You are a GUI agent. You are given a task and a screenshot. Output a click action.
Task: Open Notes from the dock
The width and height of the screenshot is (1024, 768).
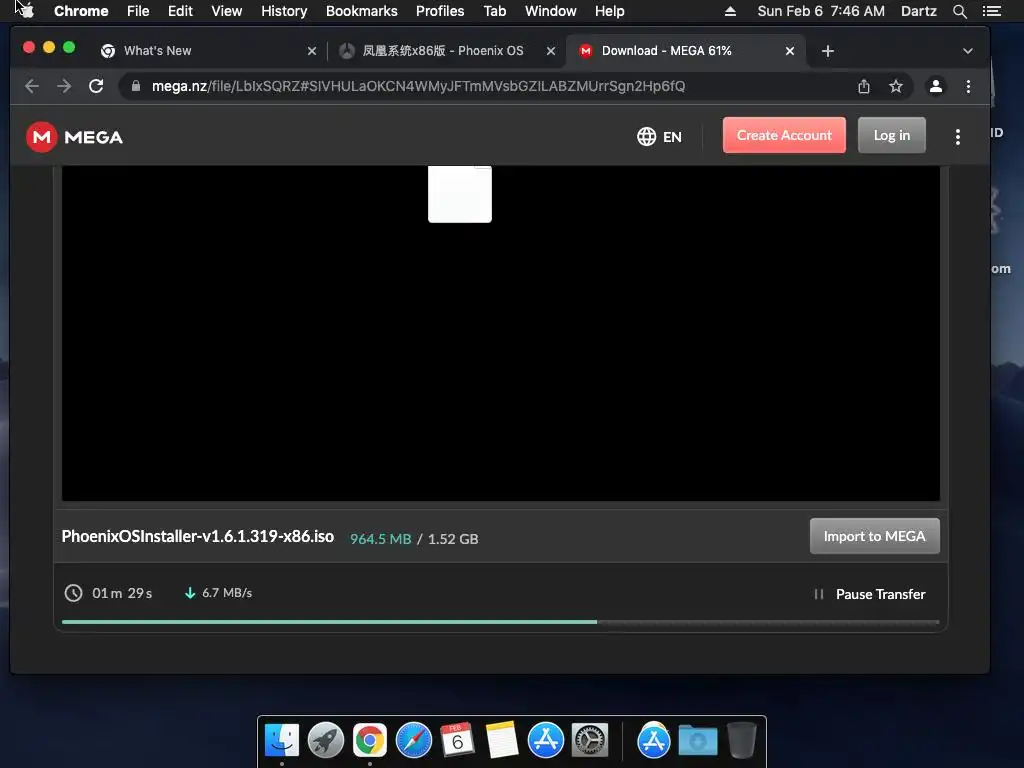pos(502,740)
